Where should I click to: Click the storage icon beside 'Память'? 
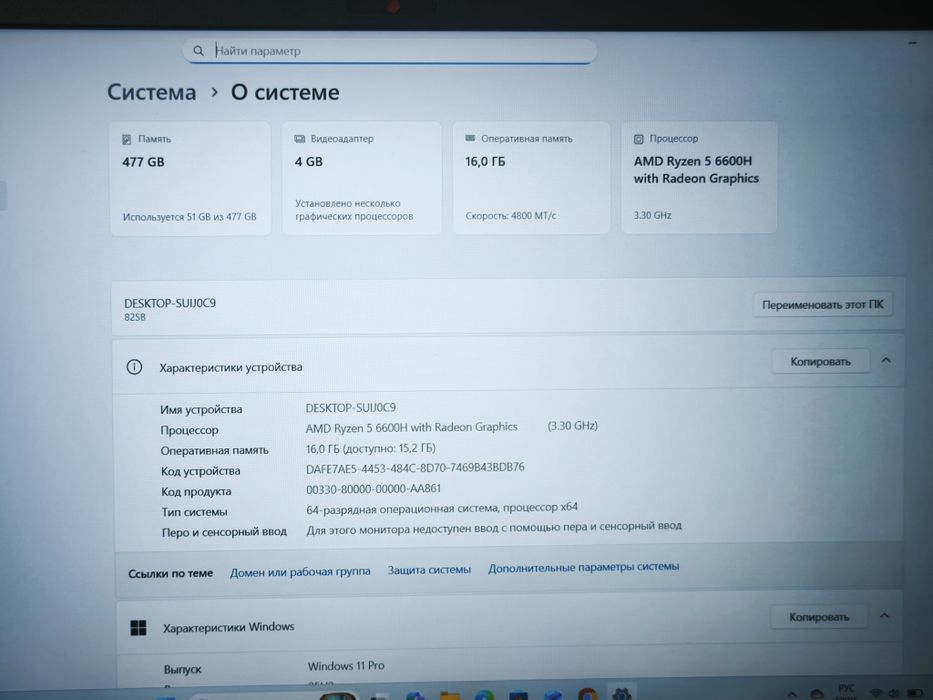(x=127, y=139)
